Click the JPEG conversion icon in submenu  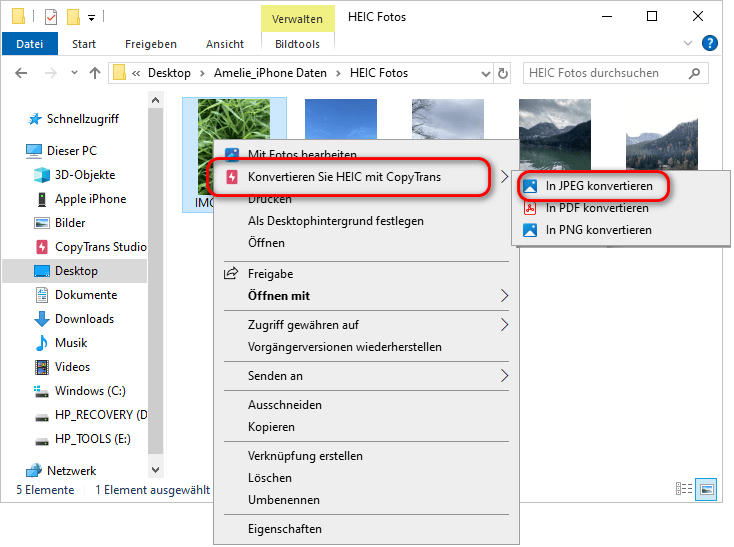tap(530, 186)
